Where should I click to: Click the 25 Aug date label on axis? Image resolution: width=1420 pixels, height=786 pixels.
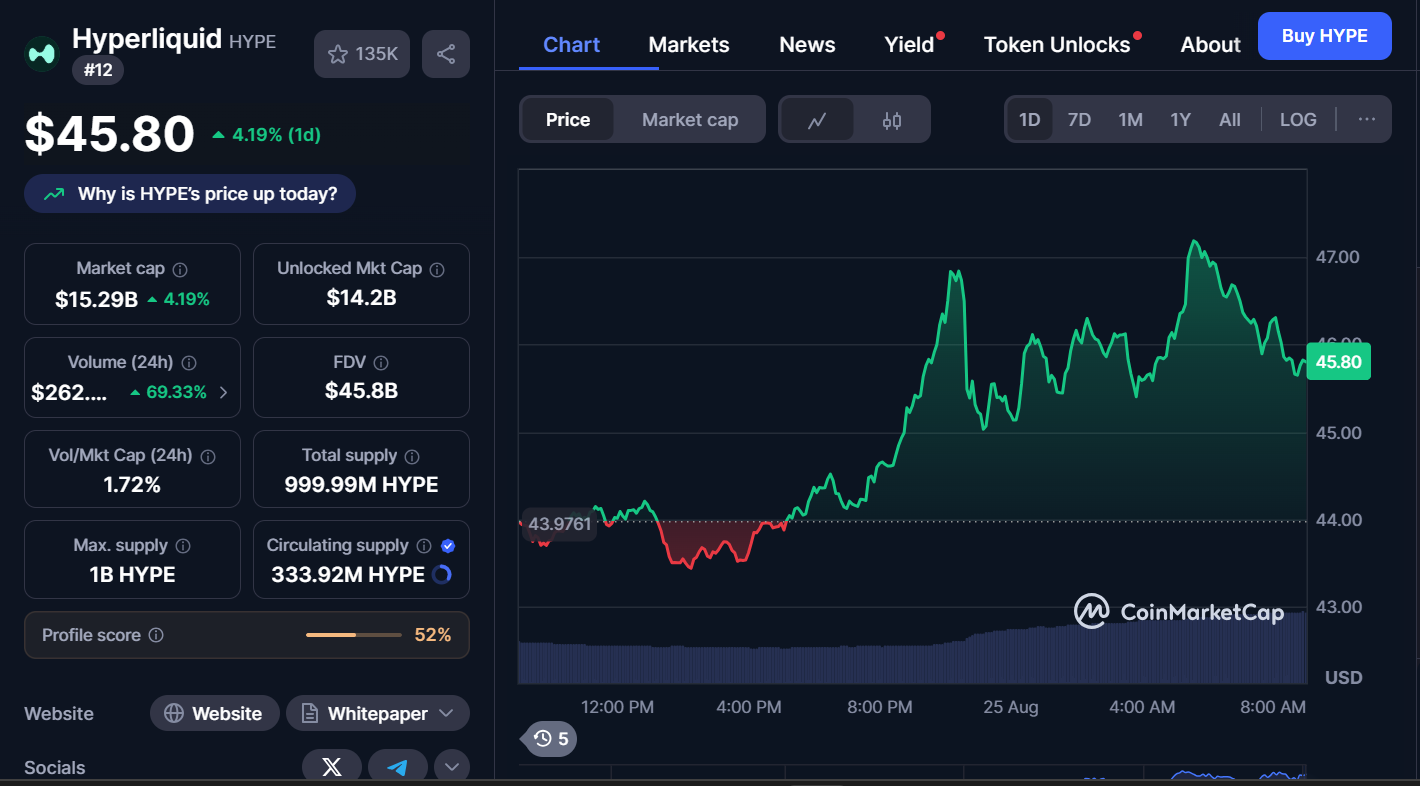point(1011,707)
